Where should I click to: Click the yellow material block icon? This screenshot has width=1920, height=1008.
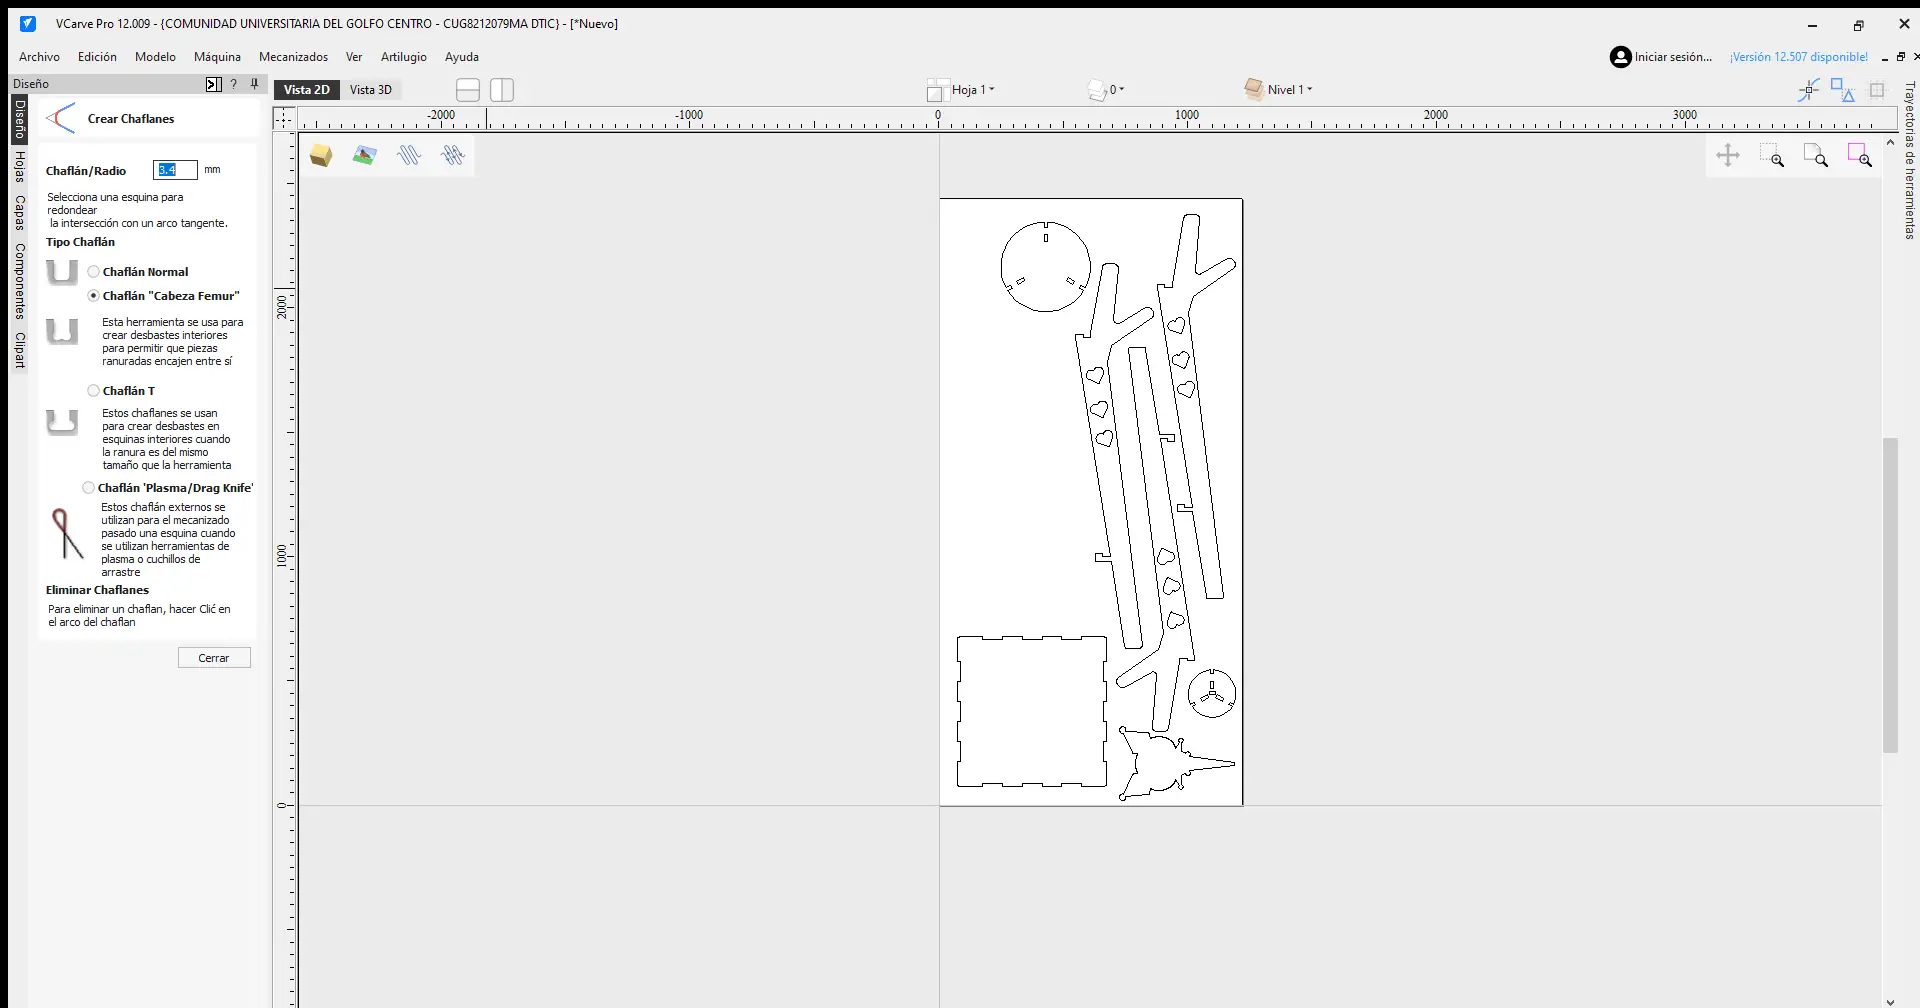point(321,155)
